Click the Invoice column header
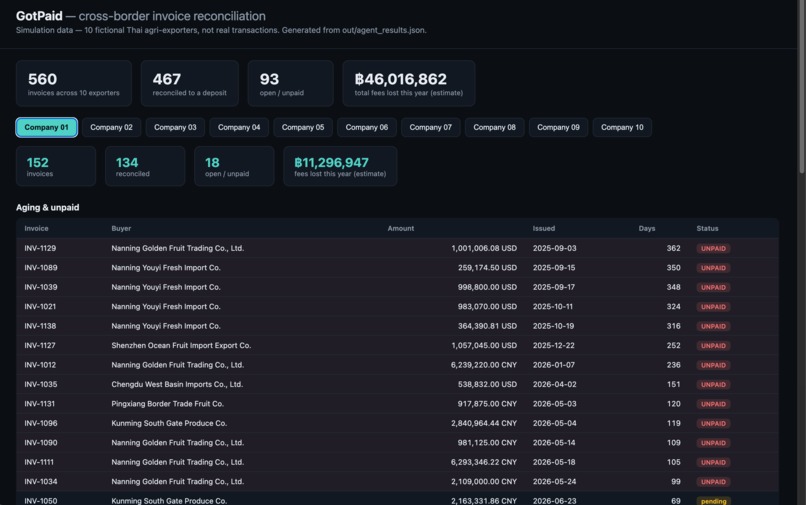The image size is (806, 505). click(x=36, y=228)
